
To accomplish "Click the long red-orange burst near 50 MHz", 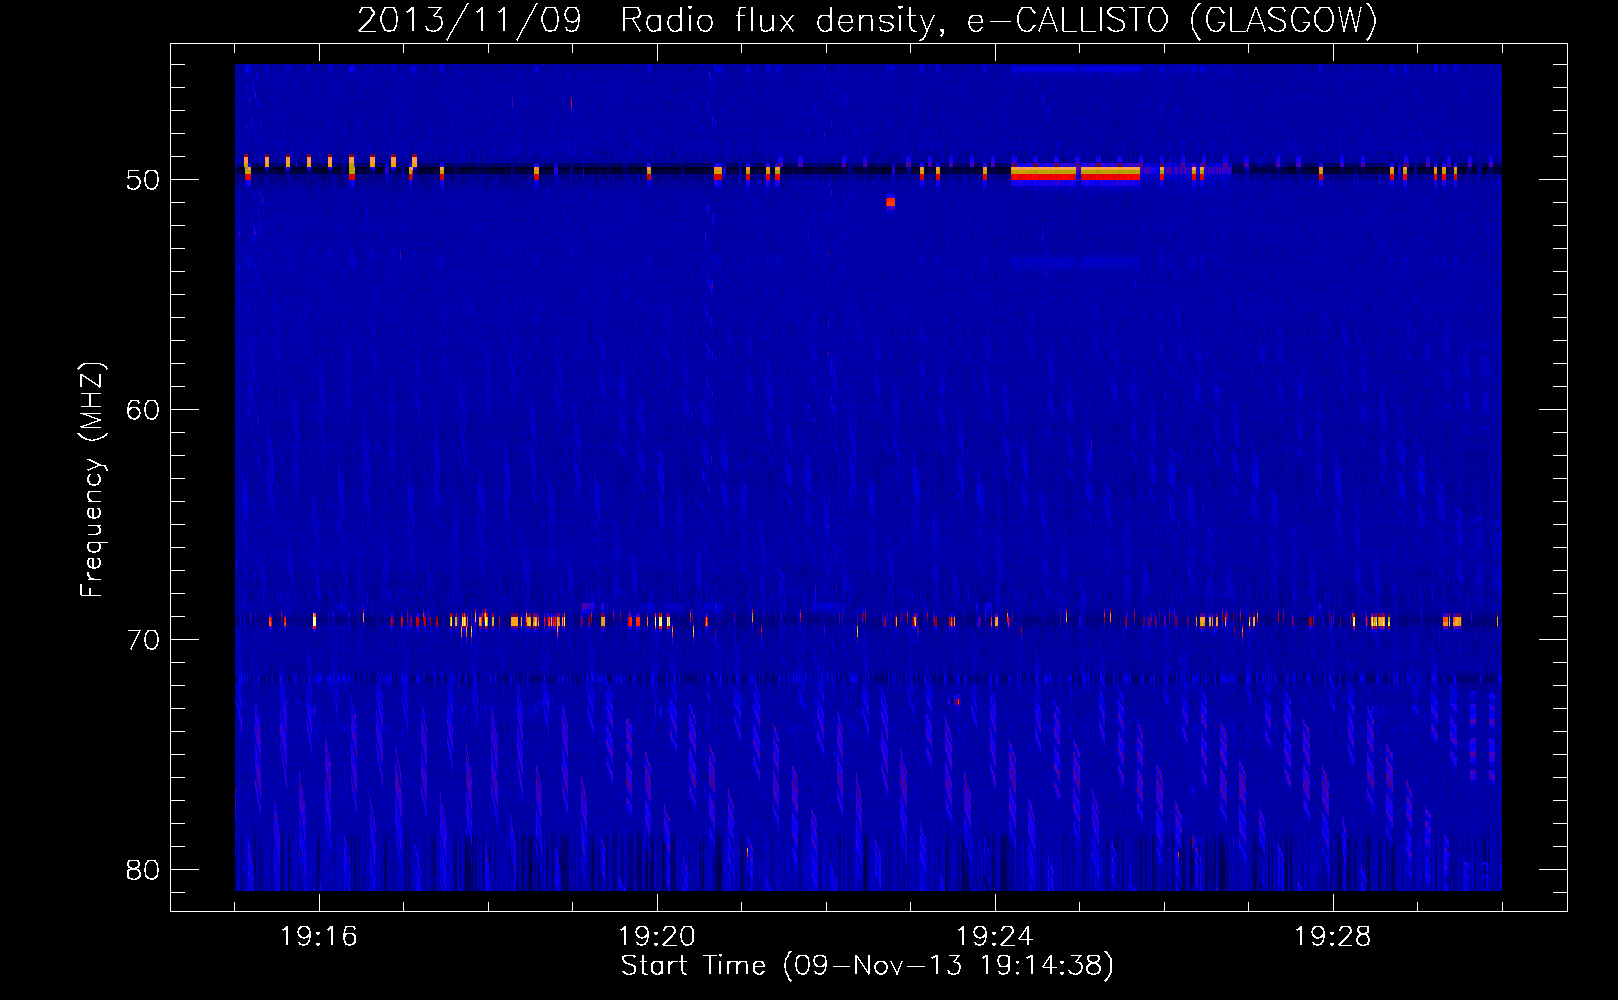I will [1075, 174].
